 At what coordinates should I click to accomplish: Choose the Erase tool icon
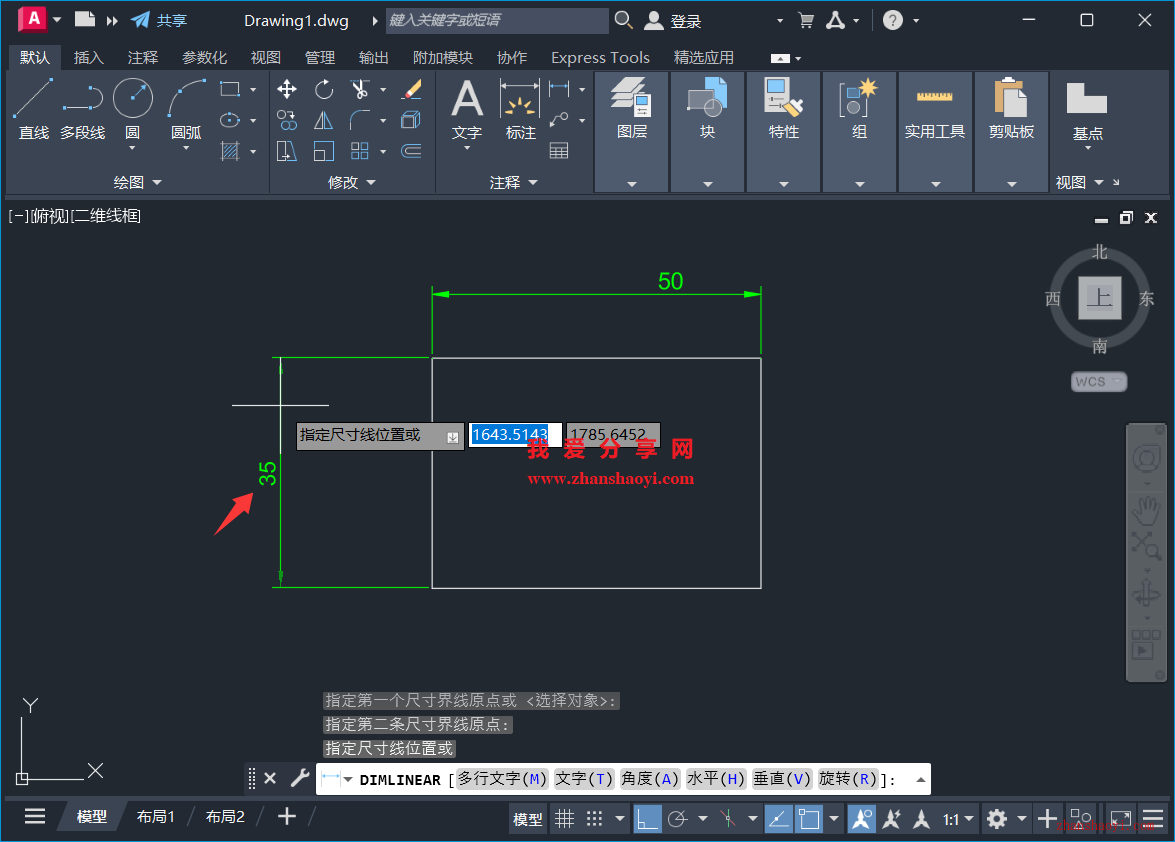412,90
